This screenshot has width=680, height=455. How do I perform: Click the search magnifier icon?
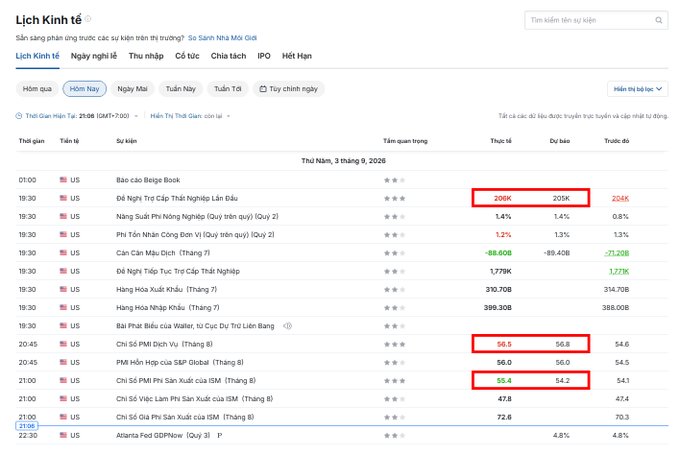tap(658, 20)
